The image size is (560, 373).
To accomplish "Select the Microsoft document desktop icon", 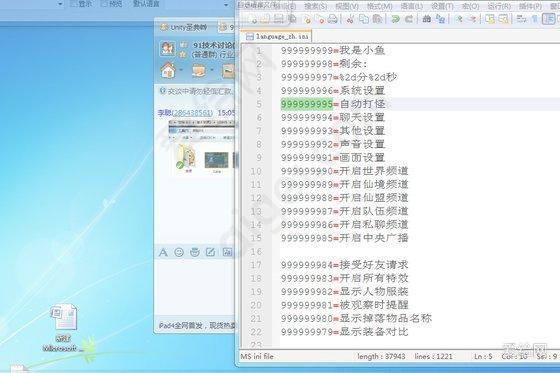I will pos(63,328).
